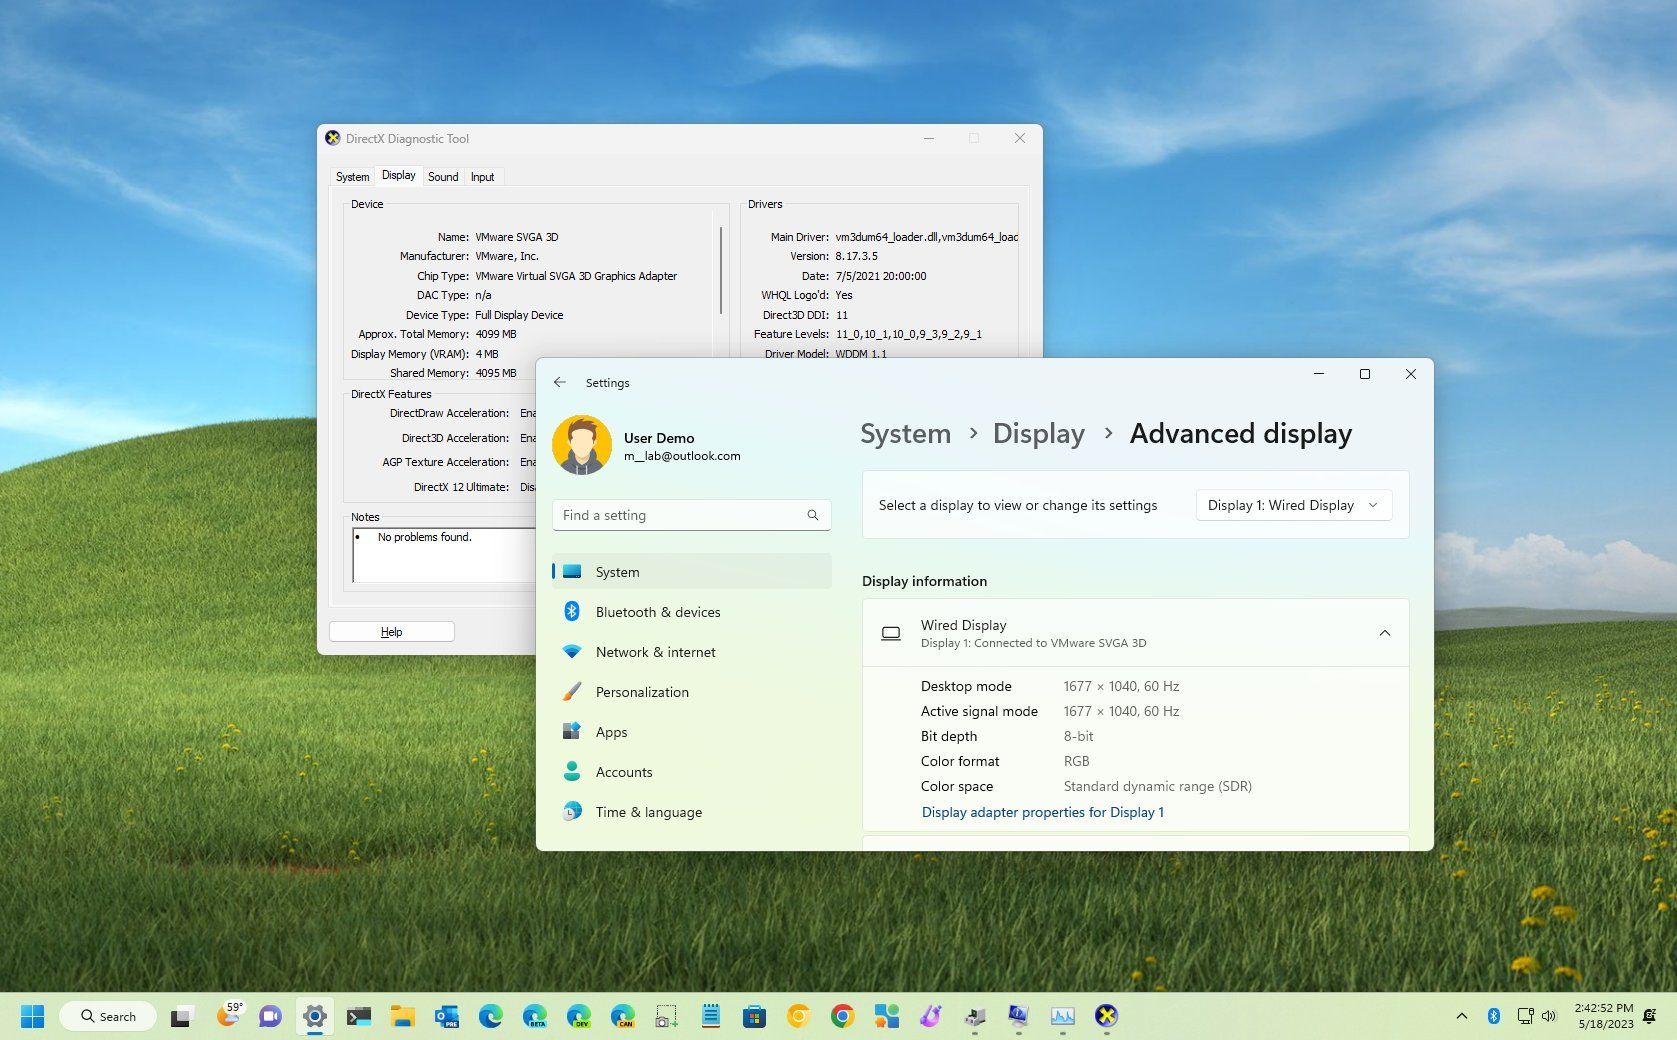Open Google Chrome from the taskbar
Image resolution: width=1677 pixels, height=1040 pixels.
coord(843,1016)
